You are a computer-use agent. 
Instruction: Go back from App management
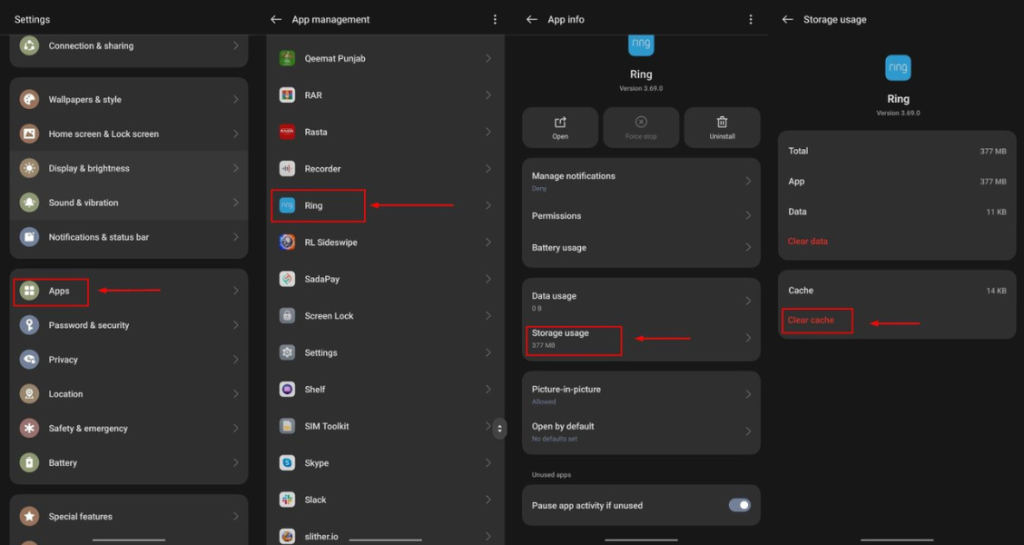click(276, 20)
